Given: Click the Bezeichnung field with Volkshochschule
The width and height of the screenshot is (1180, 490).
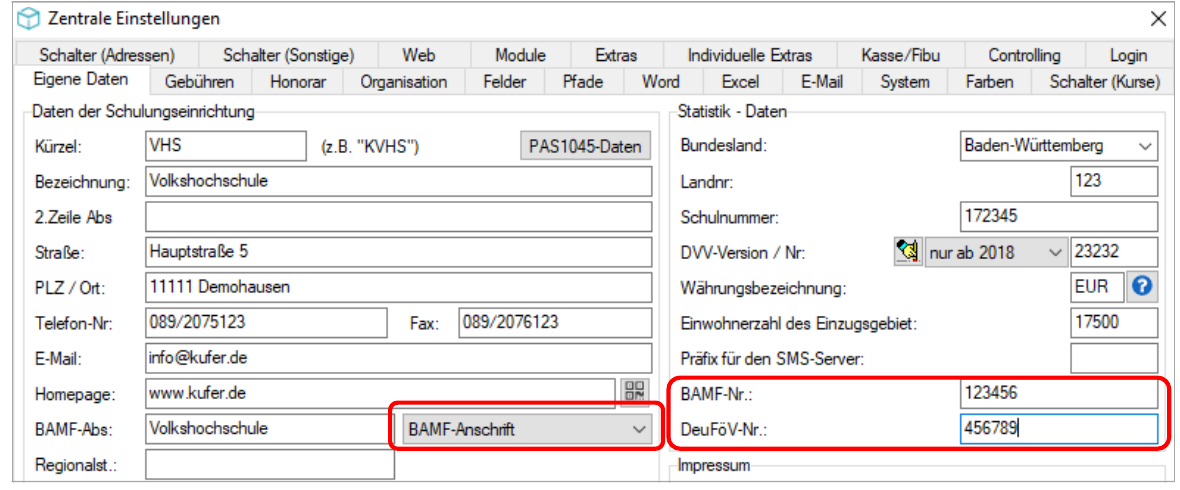Looking at the screenshot, I should click(x=398, y=181).
